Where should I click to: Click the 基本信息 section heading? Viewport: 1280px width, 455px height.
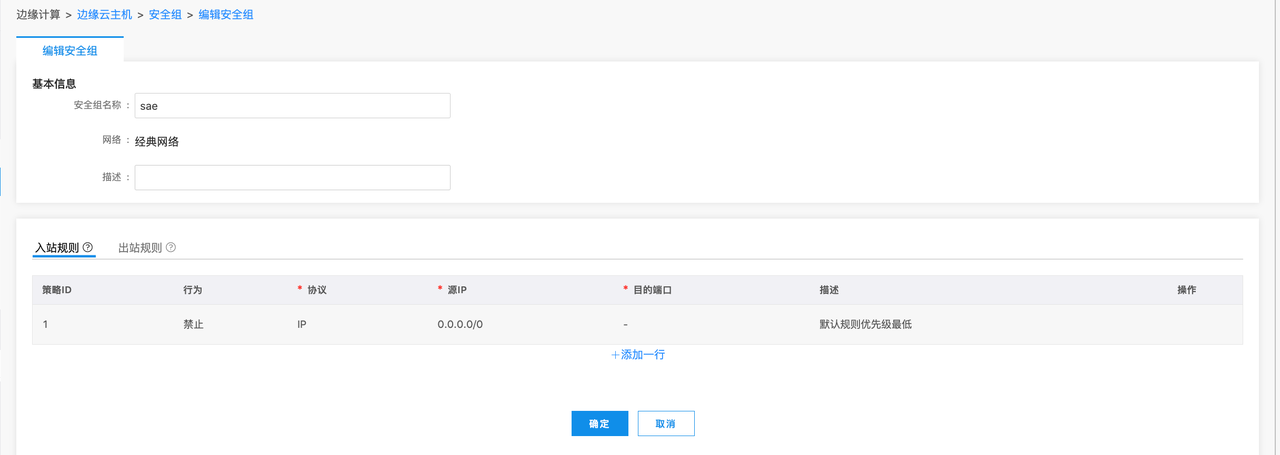54,84
